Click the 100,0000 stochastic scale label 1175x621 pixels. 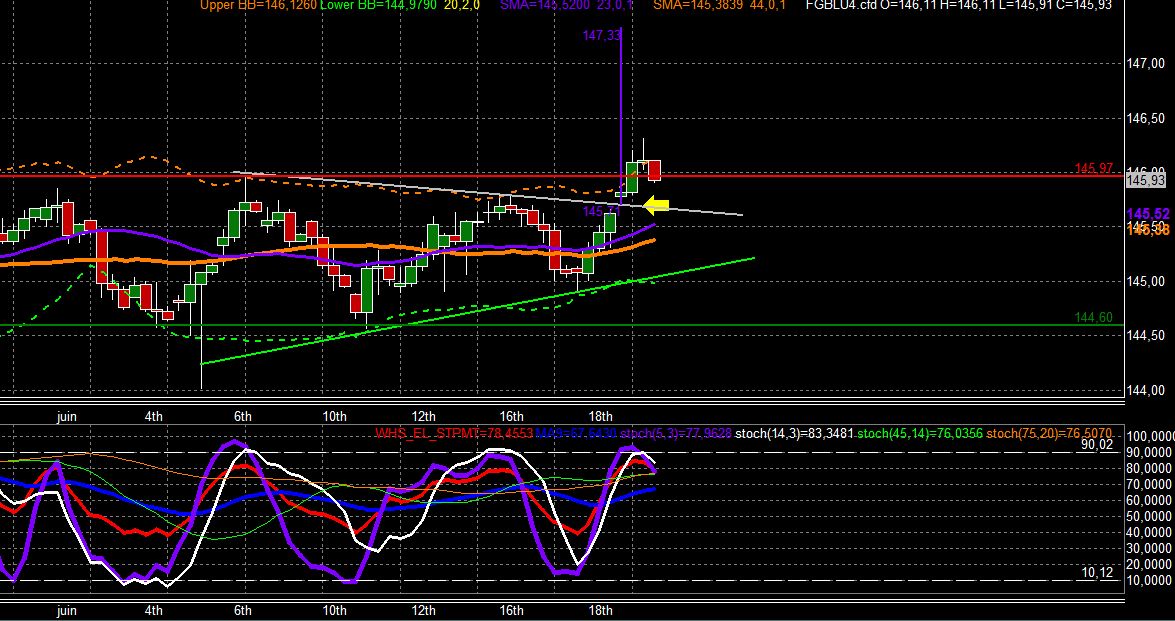[1149, 436]
